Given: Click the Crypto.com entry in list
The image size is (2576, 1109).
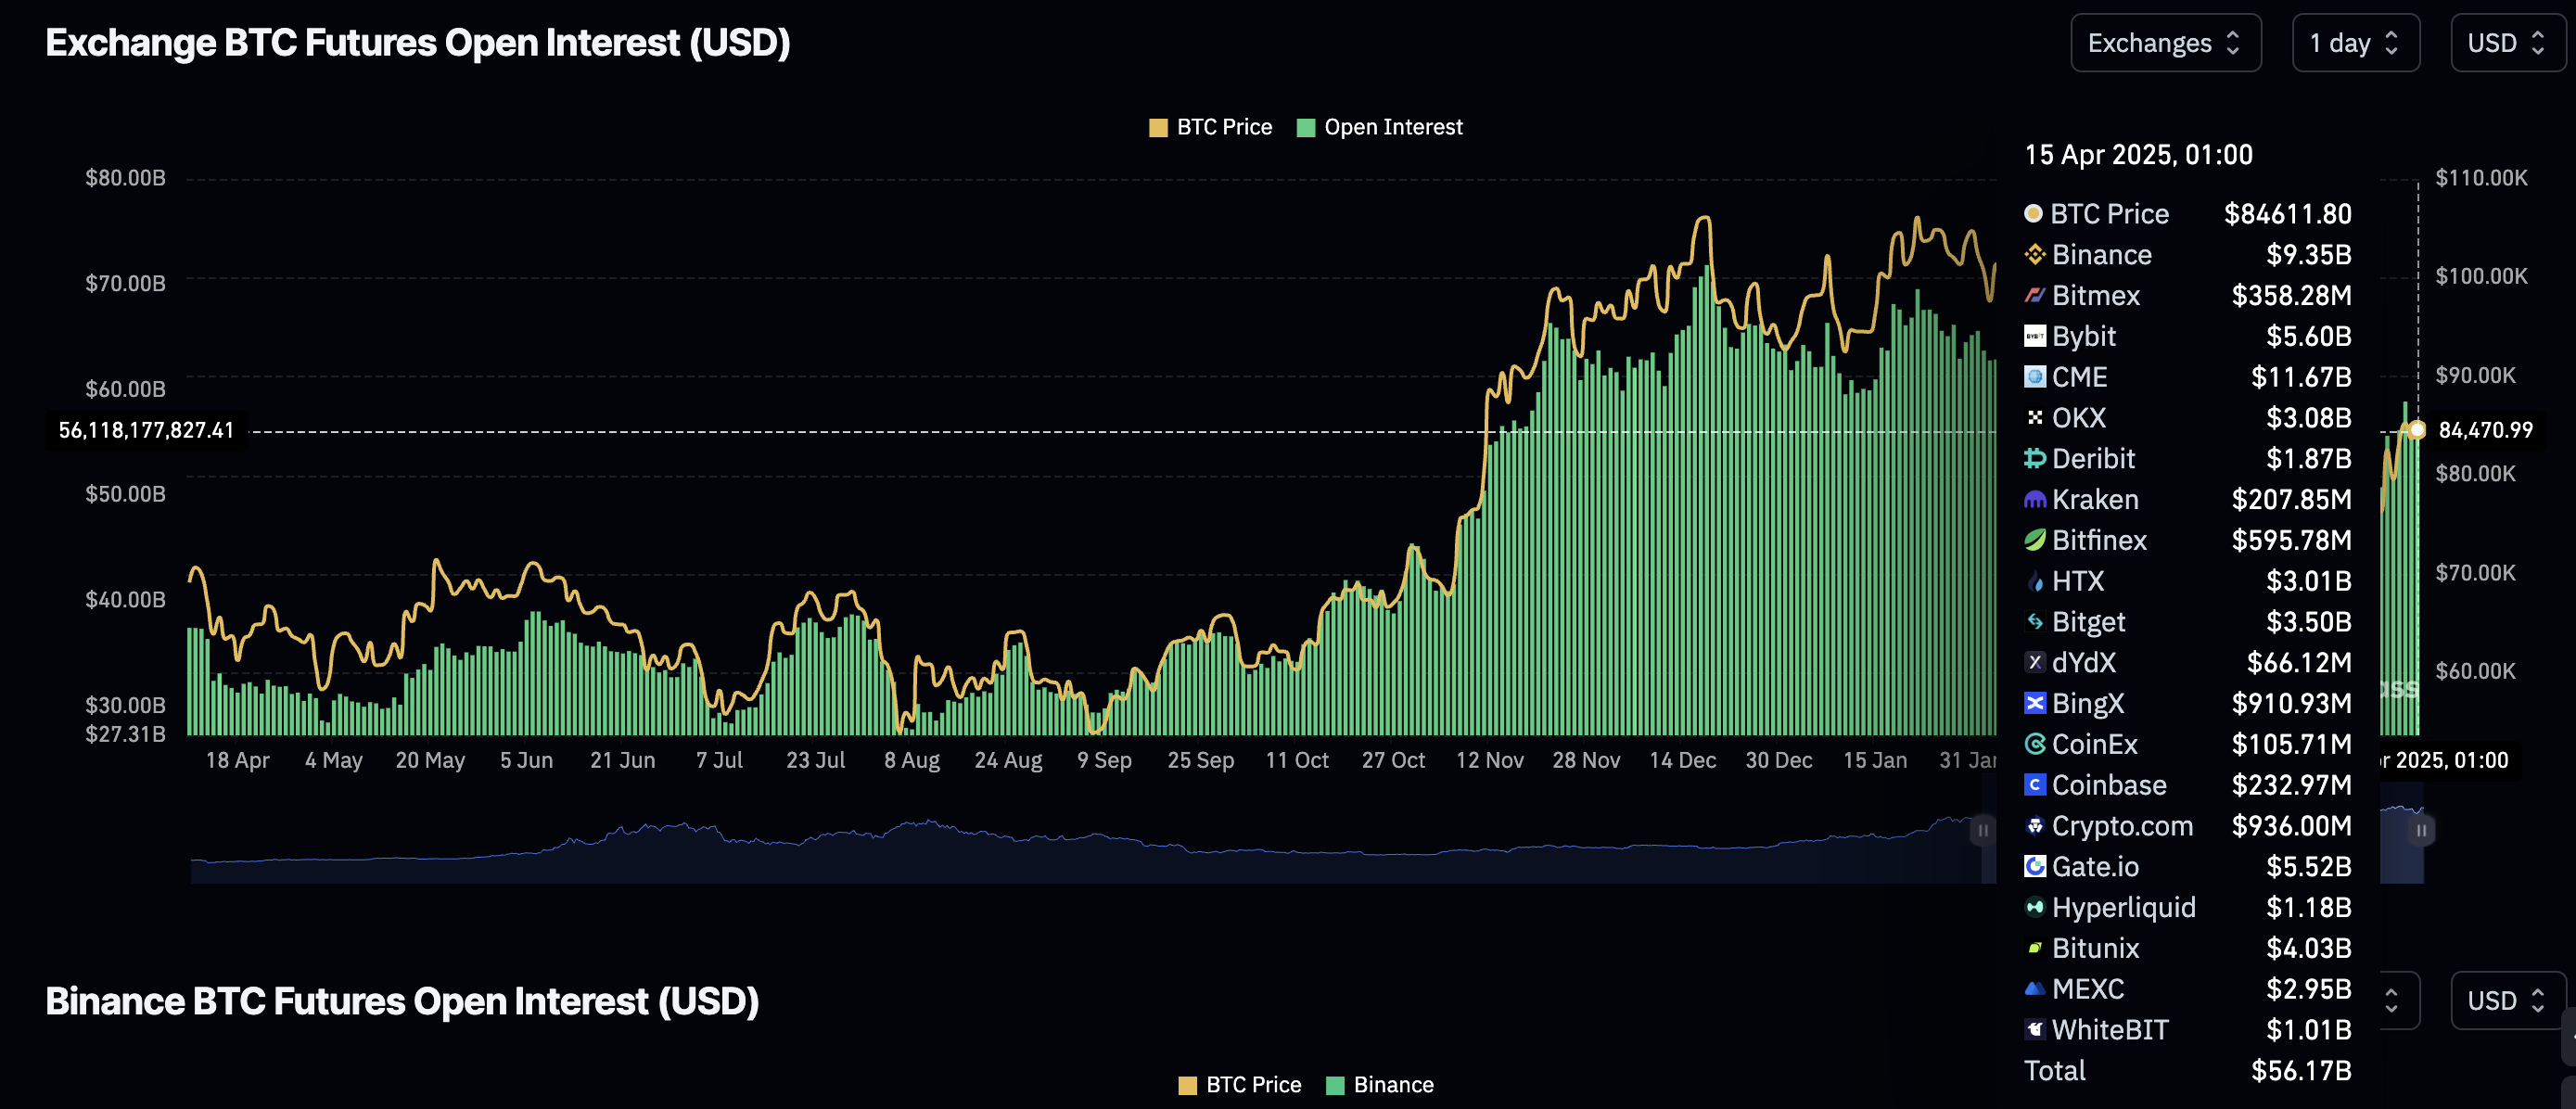Looking at the screenshot, I should coord(2121,826).
